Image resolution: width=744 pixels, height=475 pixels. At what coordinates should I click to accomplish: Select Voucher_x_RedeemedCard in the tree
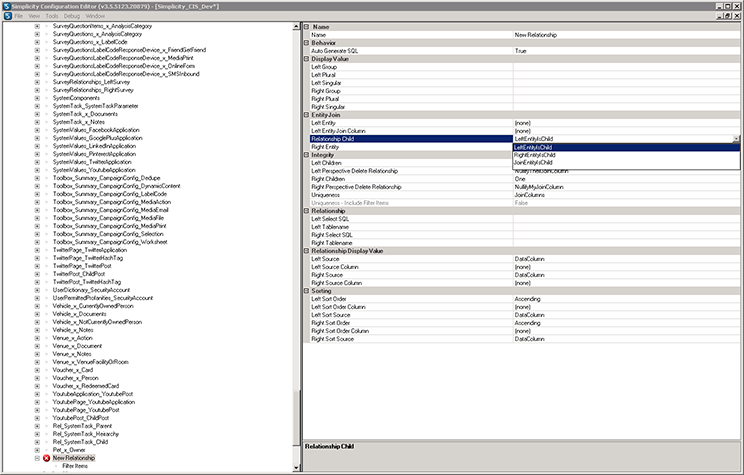tap(85, 386)
